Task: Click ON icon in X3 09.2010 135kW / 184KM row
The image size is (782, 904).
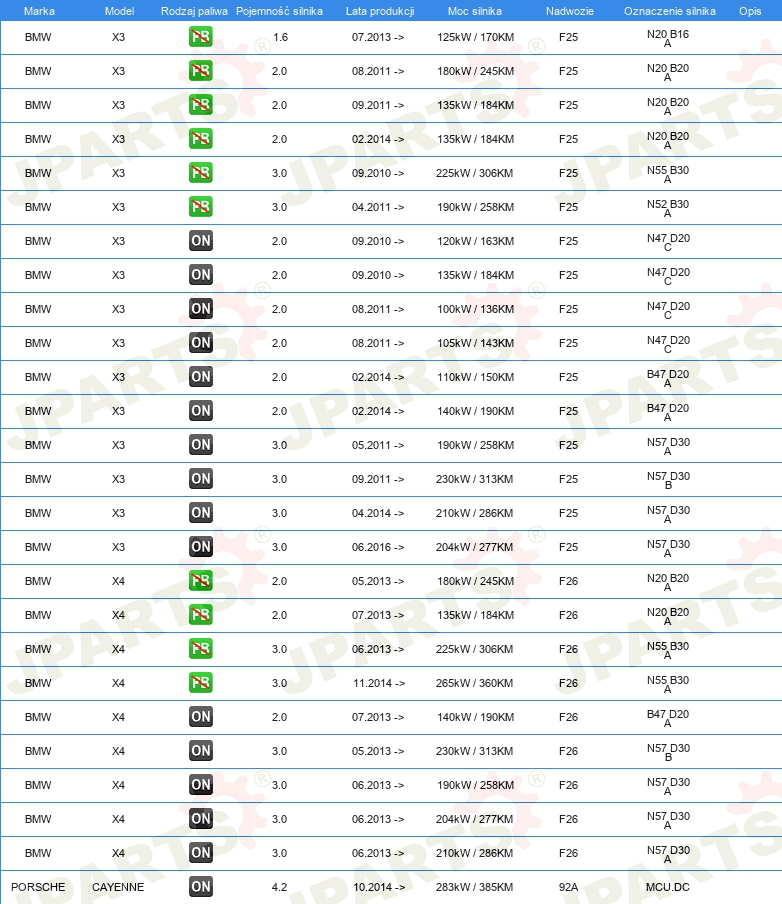Action: click(201, 275)
